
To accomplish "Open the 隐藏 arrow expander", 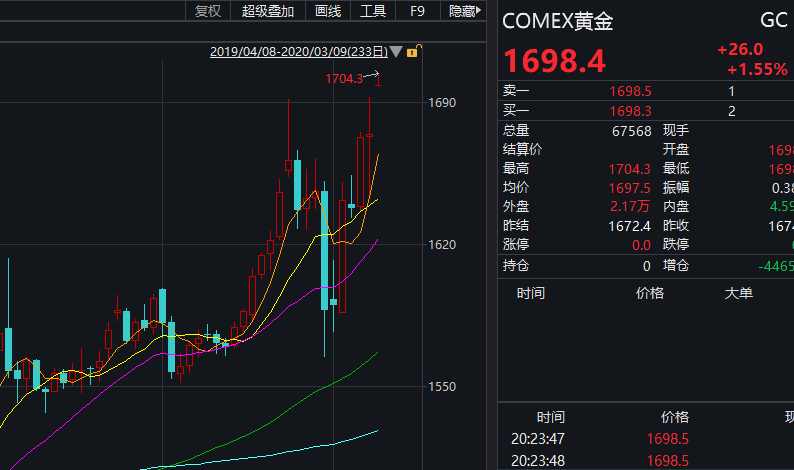I will pos(479,10).
